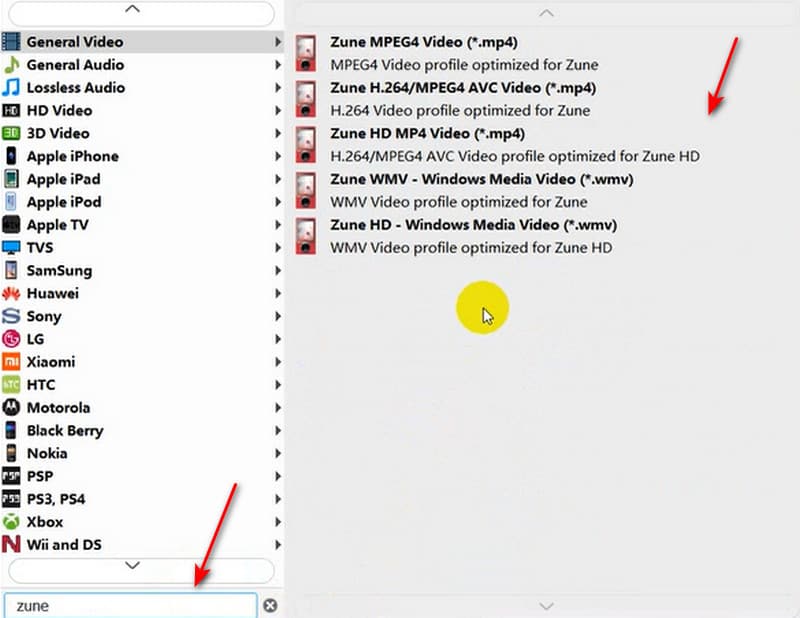Open the PSP category
This screenshot has height=618, width=800.
[x=142, y=476]
